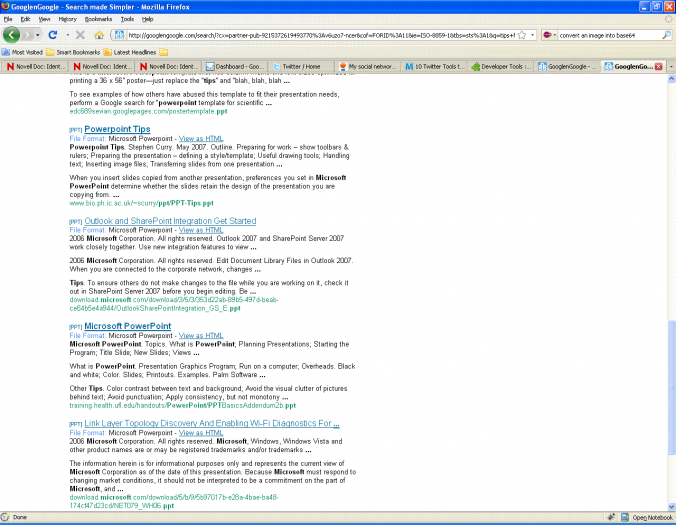
Task: Open the File menu
Action: (8, 19)
